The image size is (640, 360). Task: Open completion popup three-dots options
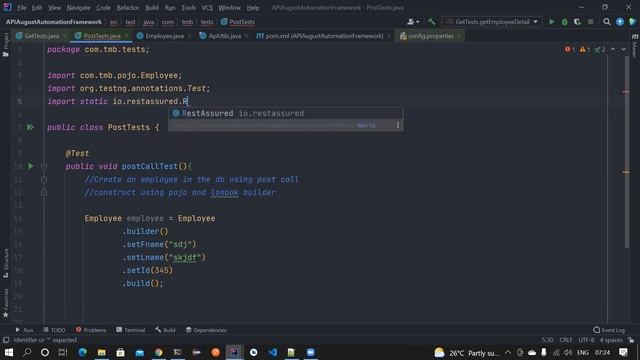pyautogui.click(x=398, y=125)
